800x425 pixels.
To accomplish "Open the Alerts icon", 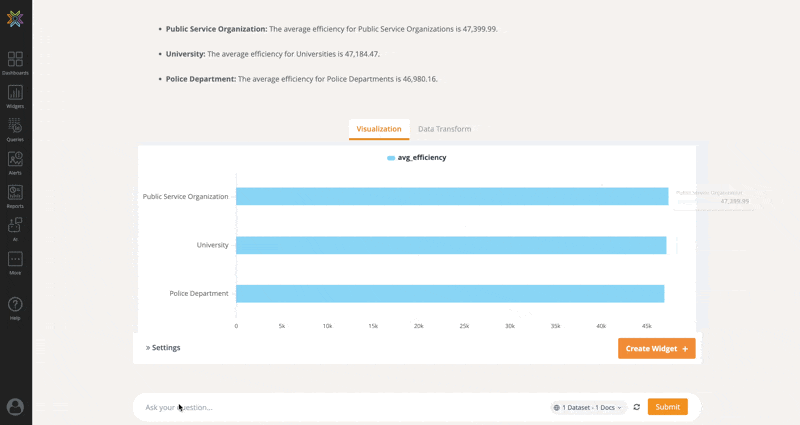I will click(15, 160).
